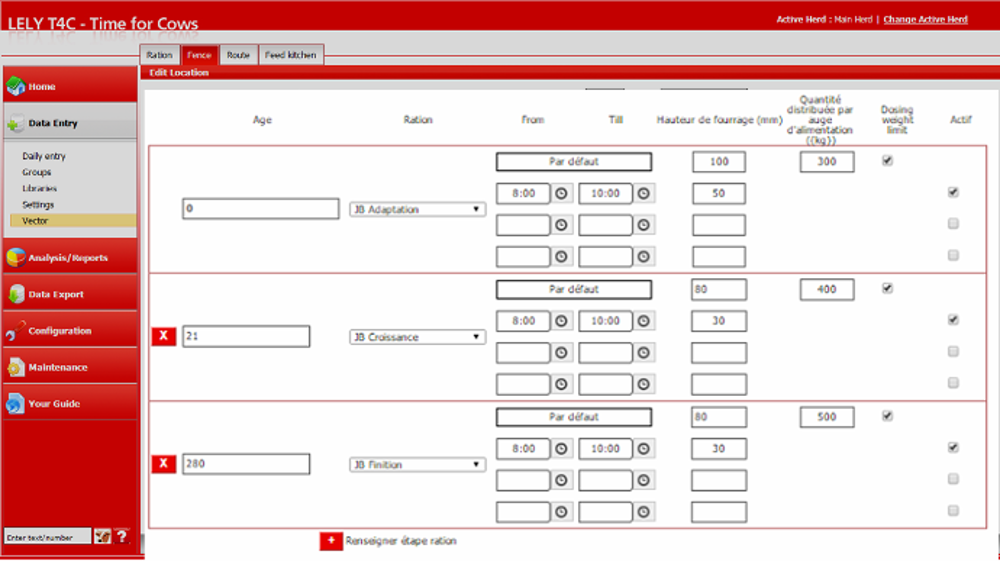Click the Par défaut box for JB Adaptation
This screenshot has width=1000, height=561.
(x=573, y=161)
